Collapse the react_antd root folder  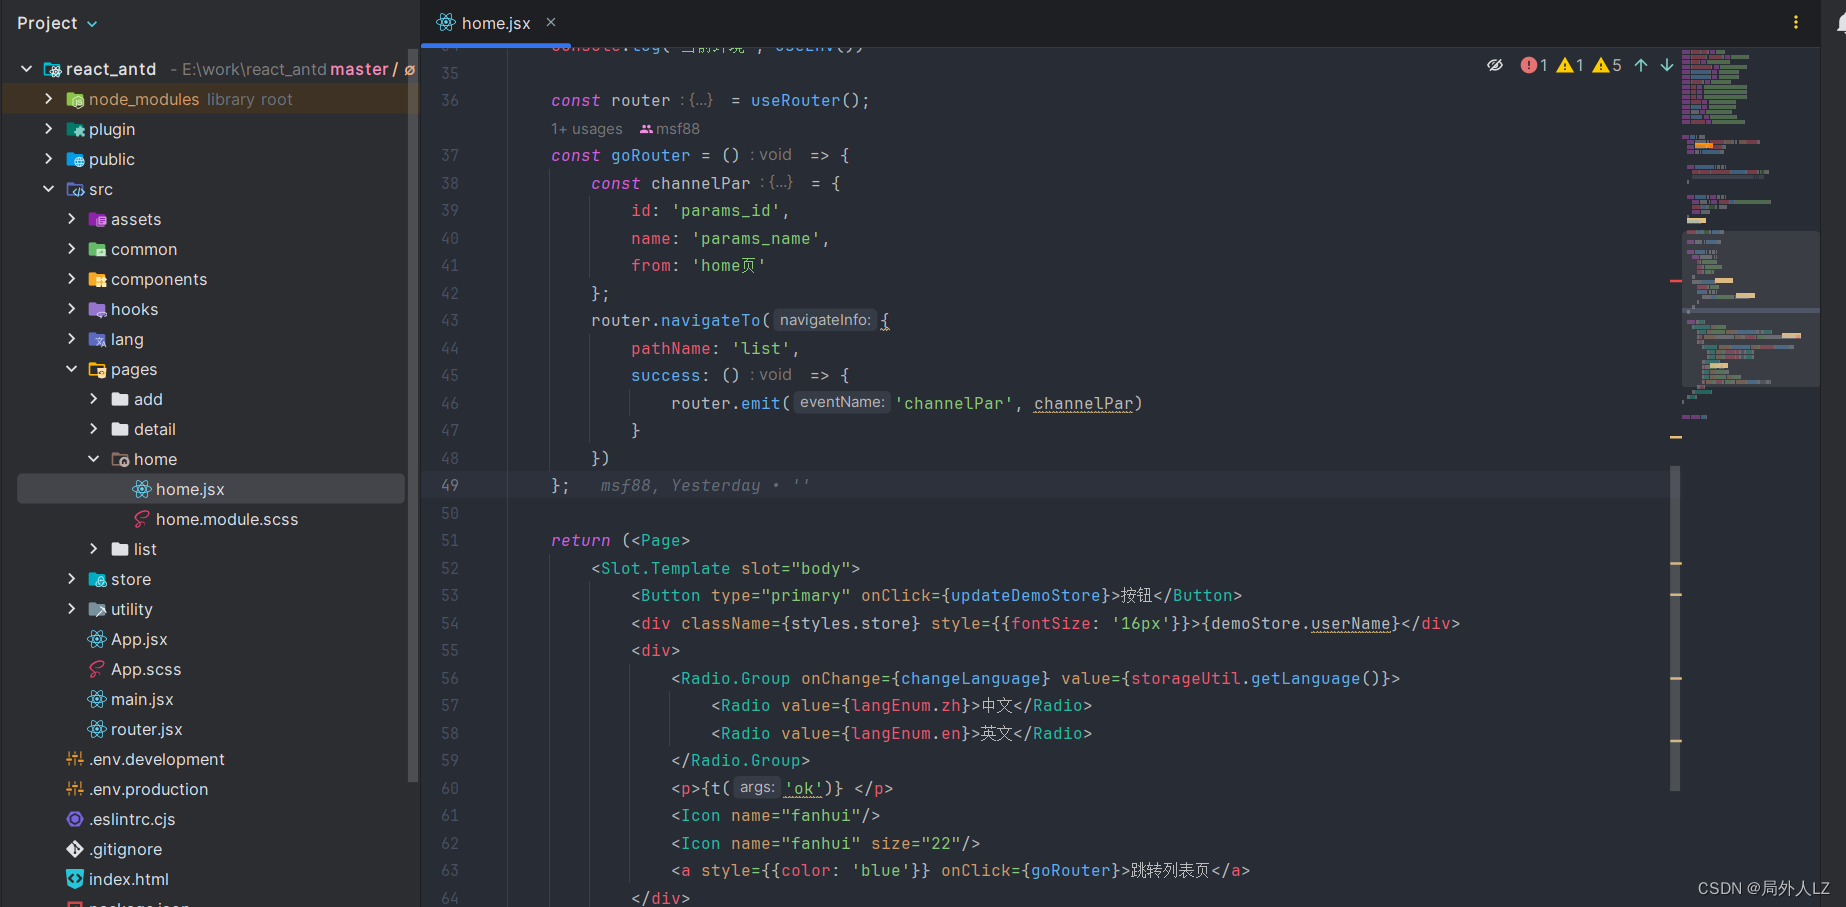pyautogui.click(x=26, y=69)
